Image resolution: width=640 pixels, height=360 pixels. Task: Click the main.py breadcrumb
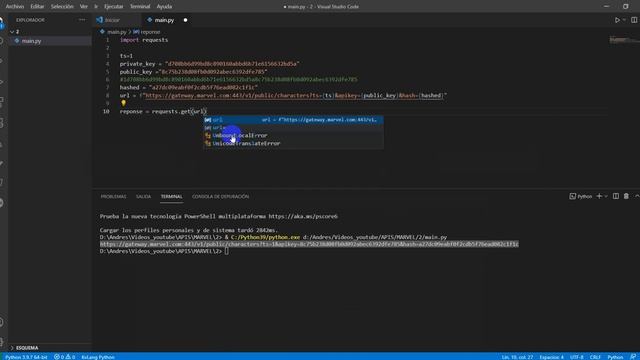(117, 32)
